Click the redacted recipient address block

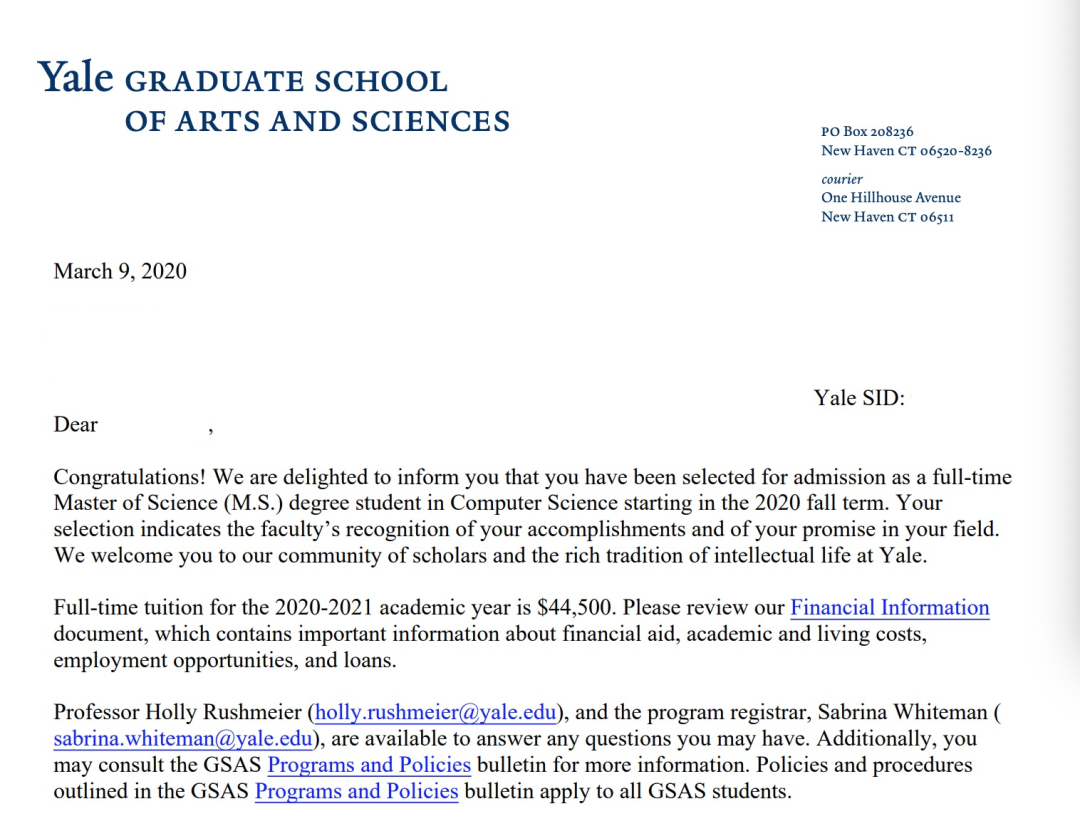pyautogui.click(x=166, y=349)
